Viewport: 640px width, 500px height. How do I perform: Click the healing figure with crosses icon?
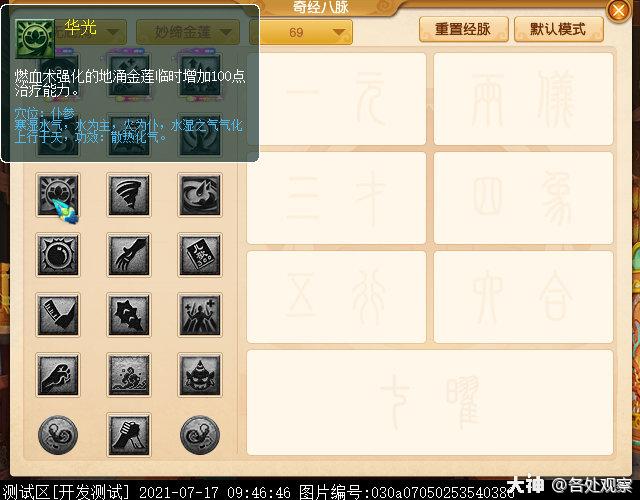[200, 315]
